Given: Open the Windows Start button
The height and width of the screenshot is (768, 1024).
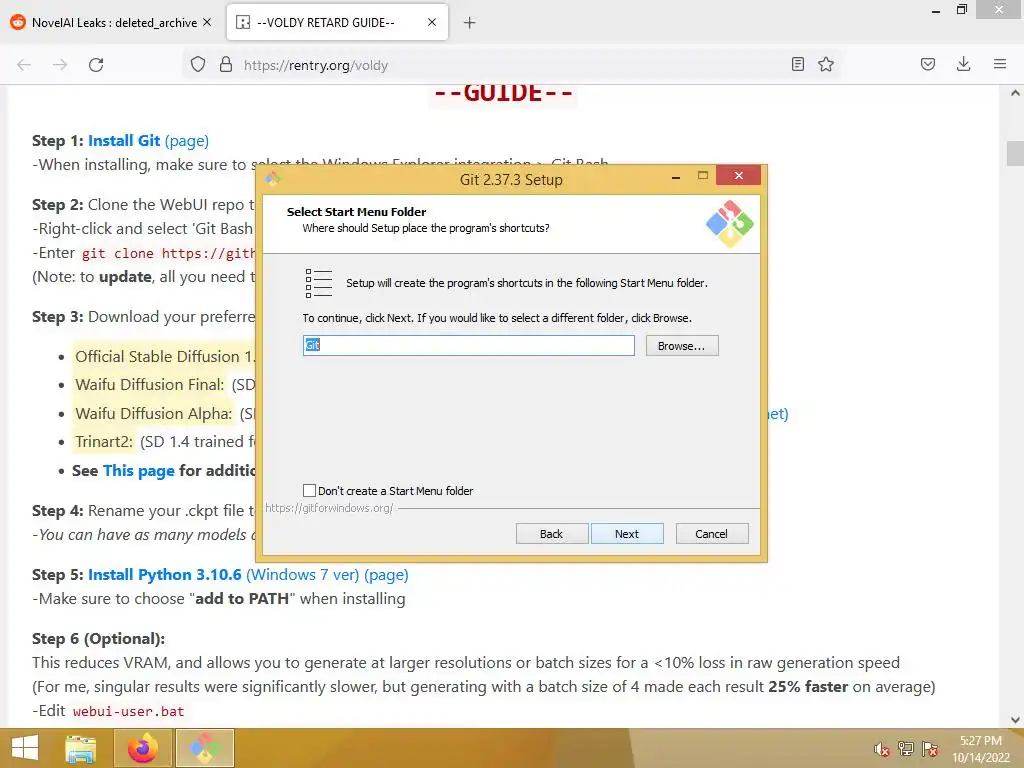Looking at the screenshot, I should [25, 748].
